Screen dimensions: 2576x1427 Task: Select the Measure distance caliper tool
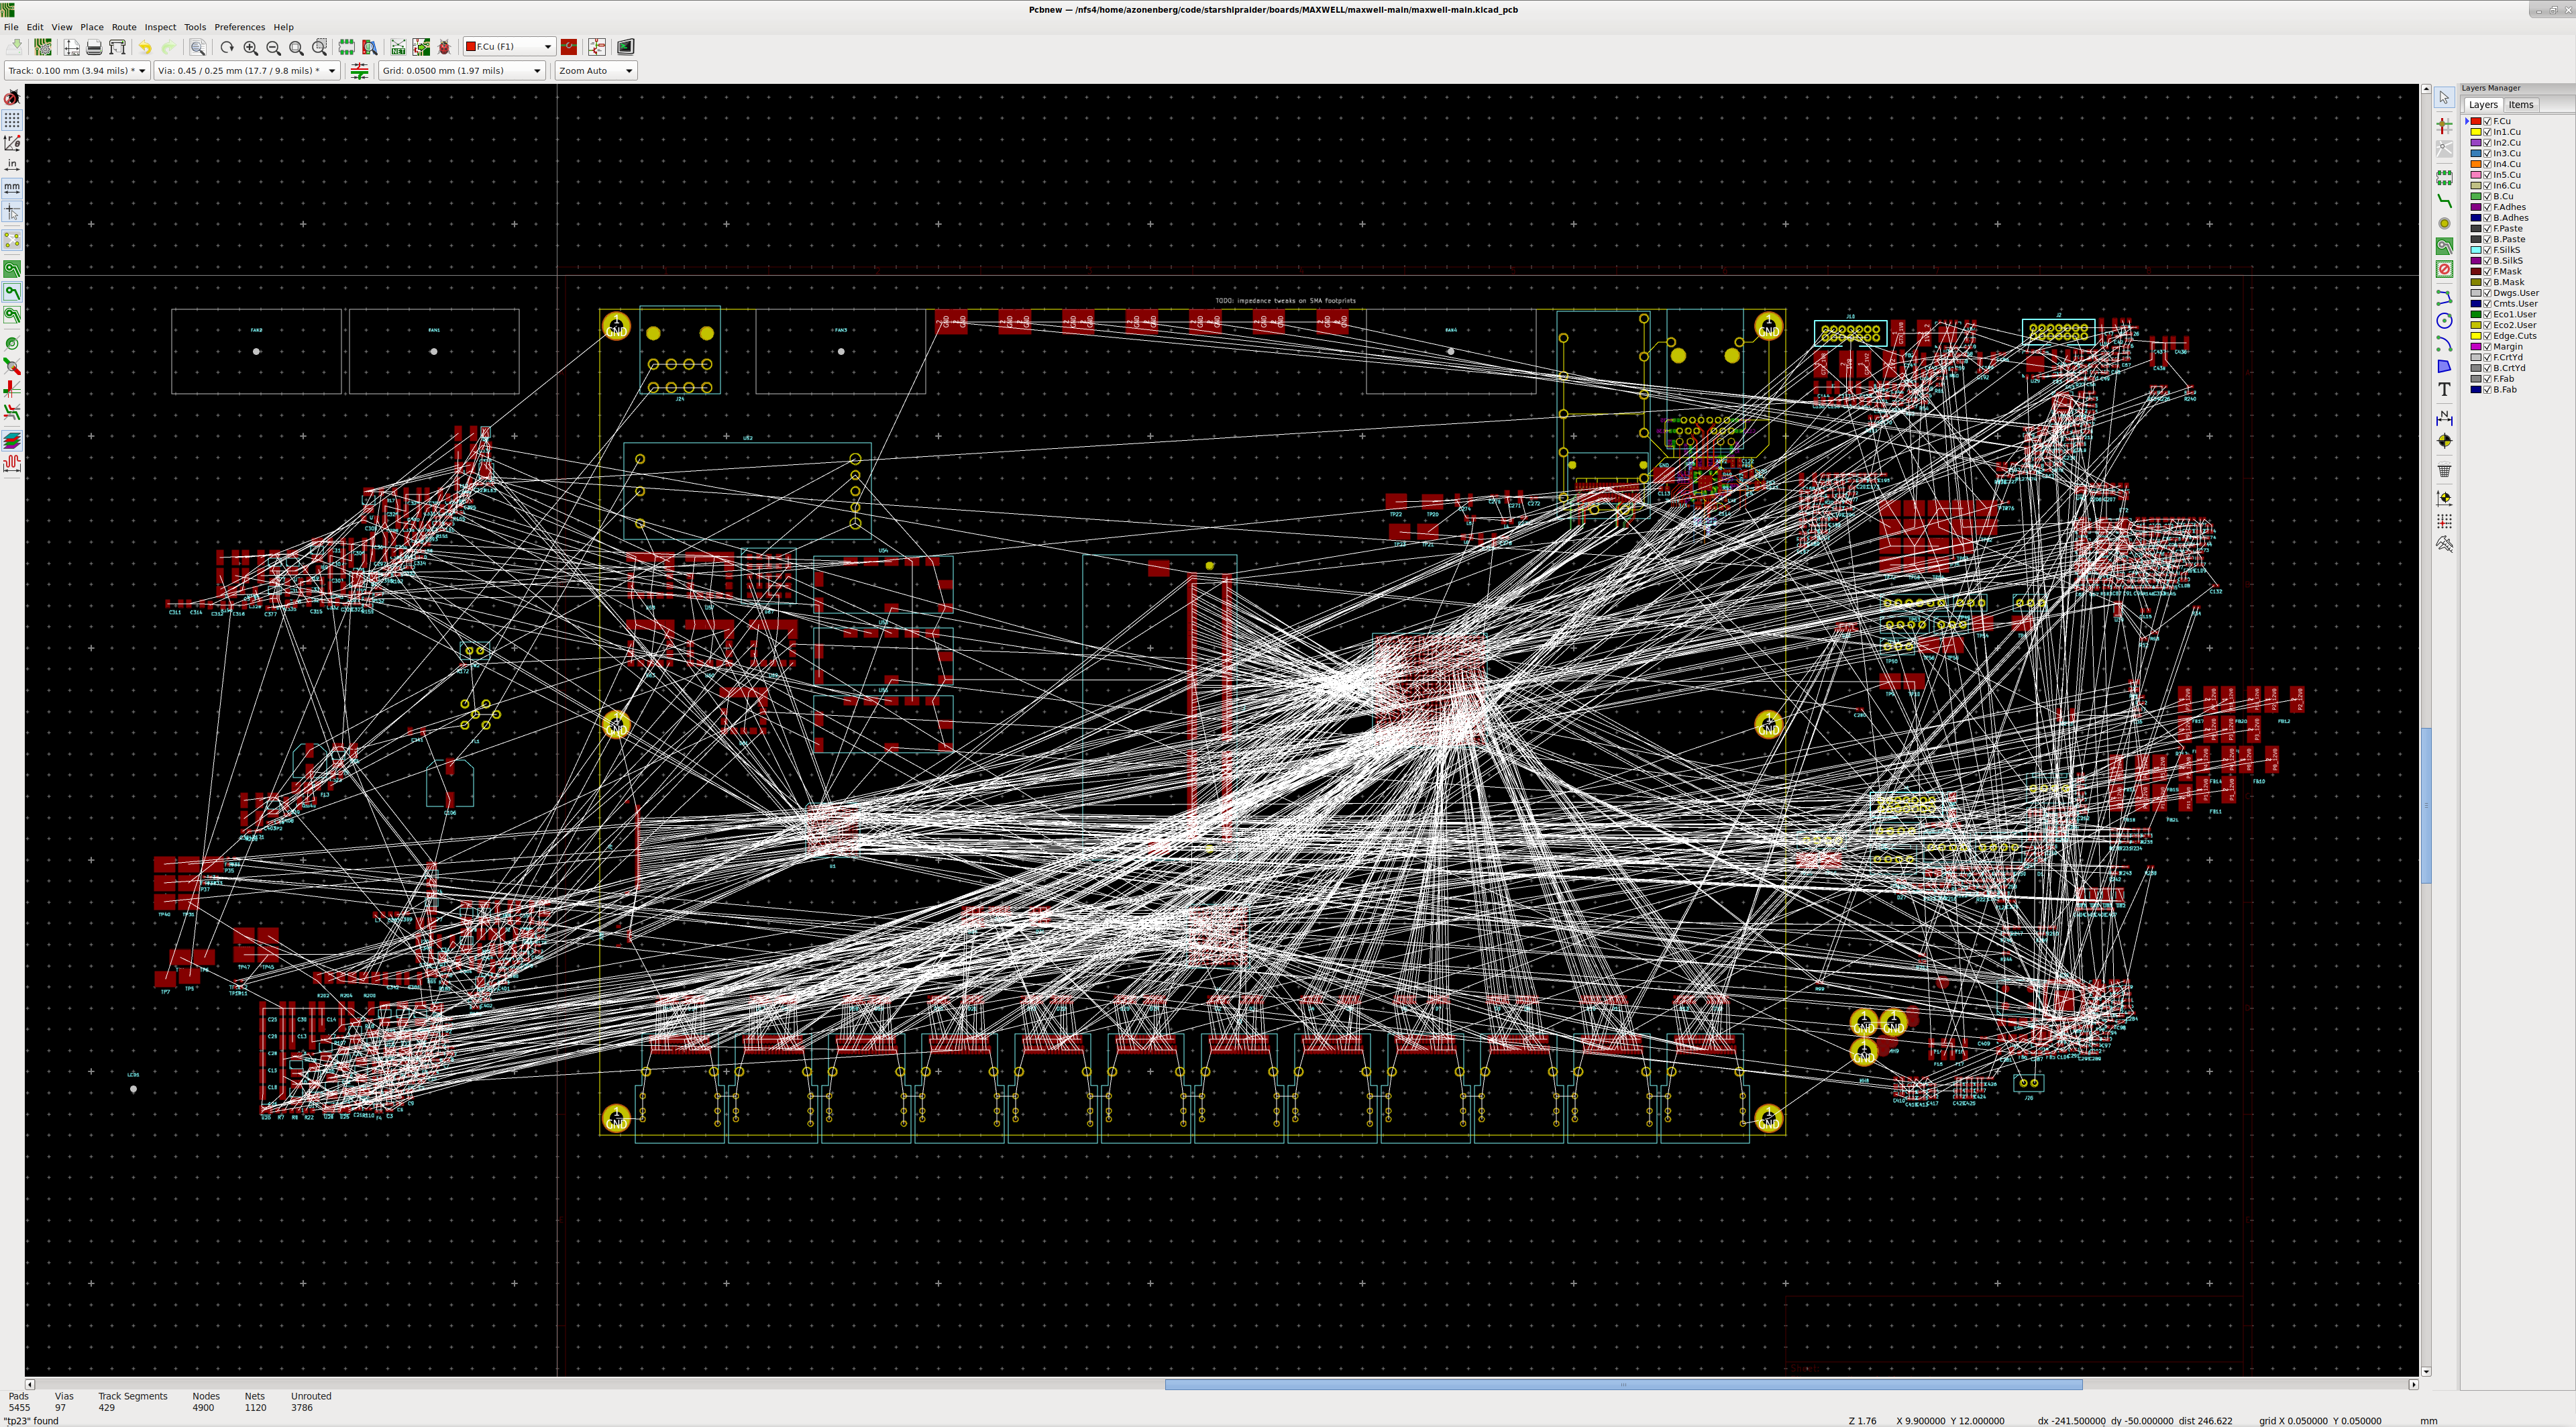pyautogui.click(x=2444, y=544)
